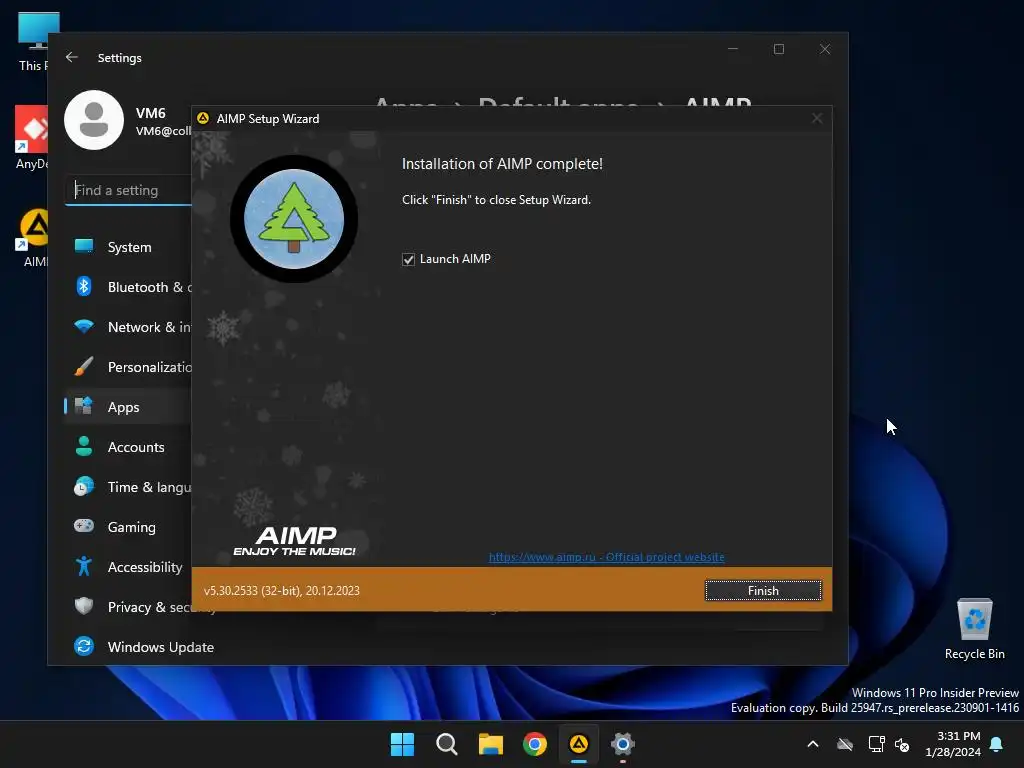
Task: Click the Accessibility figure icon
Action: coord(84,566)
